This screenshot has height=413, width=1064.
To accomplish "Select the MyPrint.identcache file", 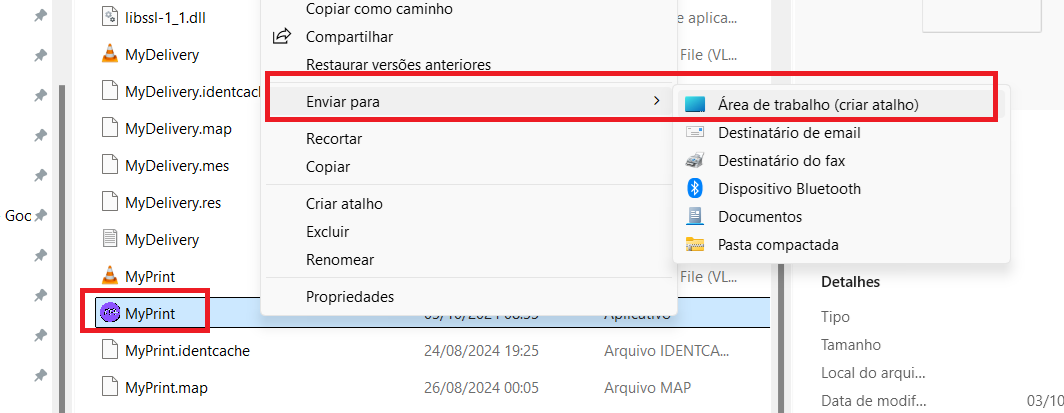I will (187, 350).
